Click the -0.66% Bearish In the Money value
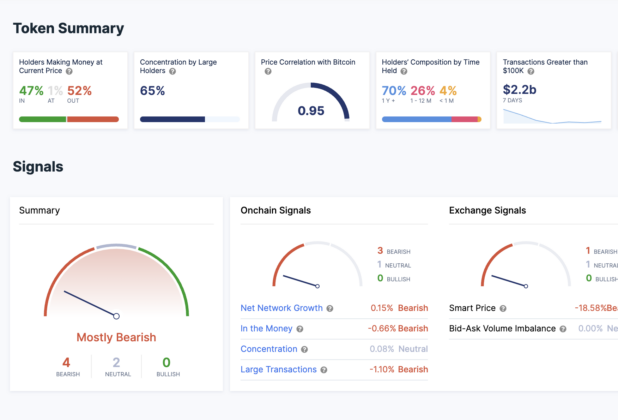The height and width of the screenshot is (420, 618). [x=398, y=329]
